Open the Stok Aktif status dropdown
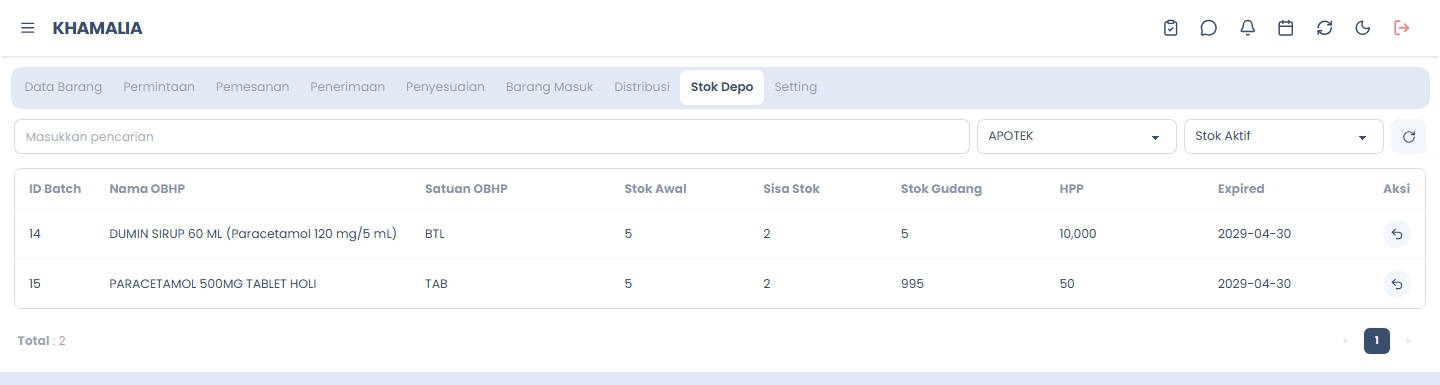This screenshot has height=385, width=1440. pyautogui.click(x=1284, y=137)
